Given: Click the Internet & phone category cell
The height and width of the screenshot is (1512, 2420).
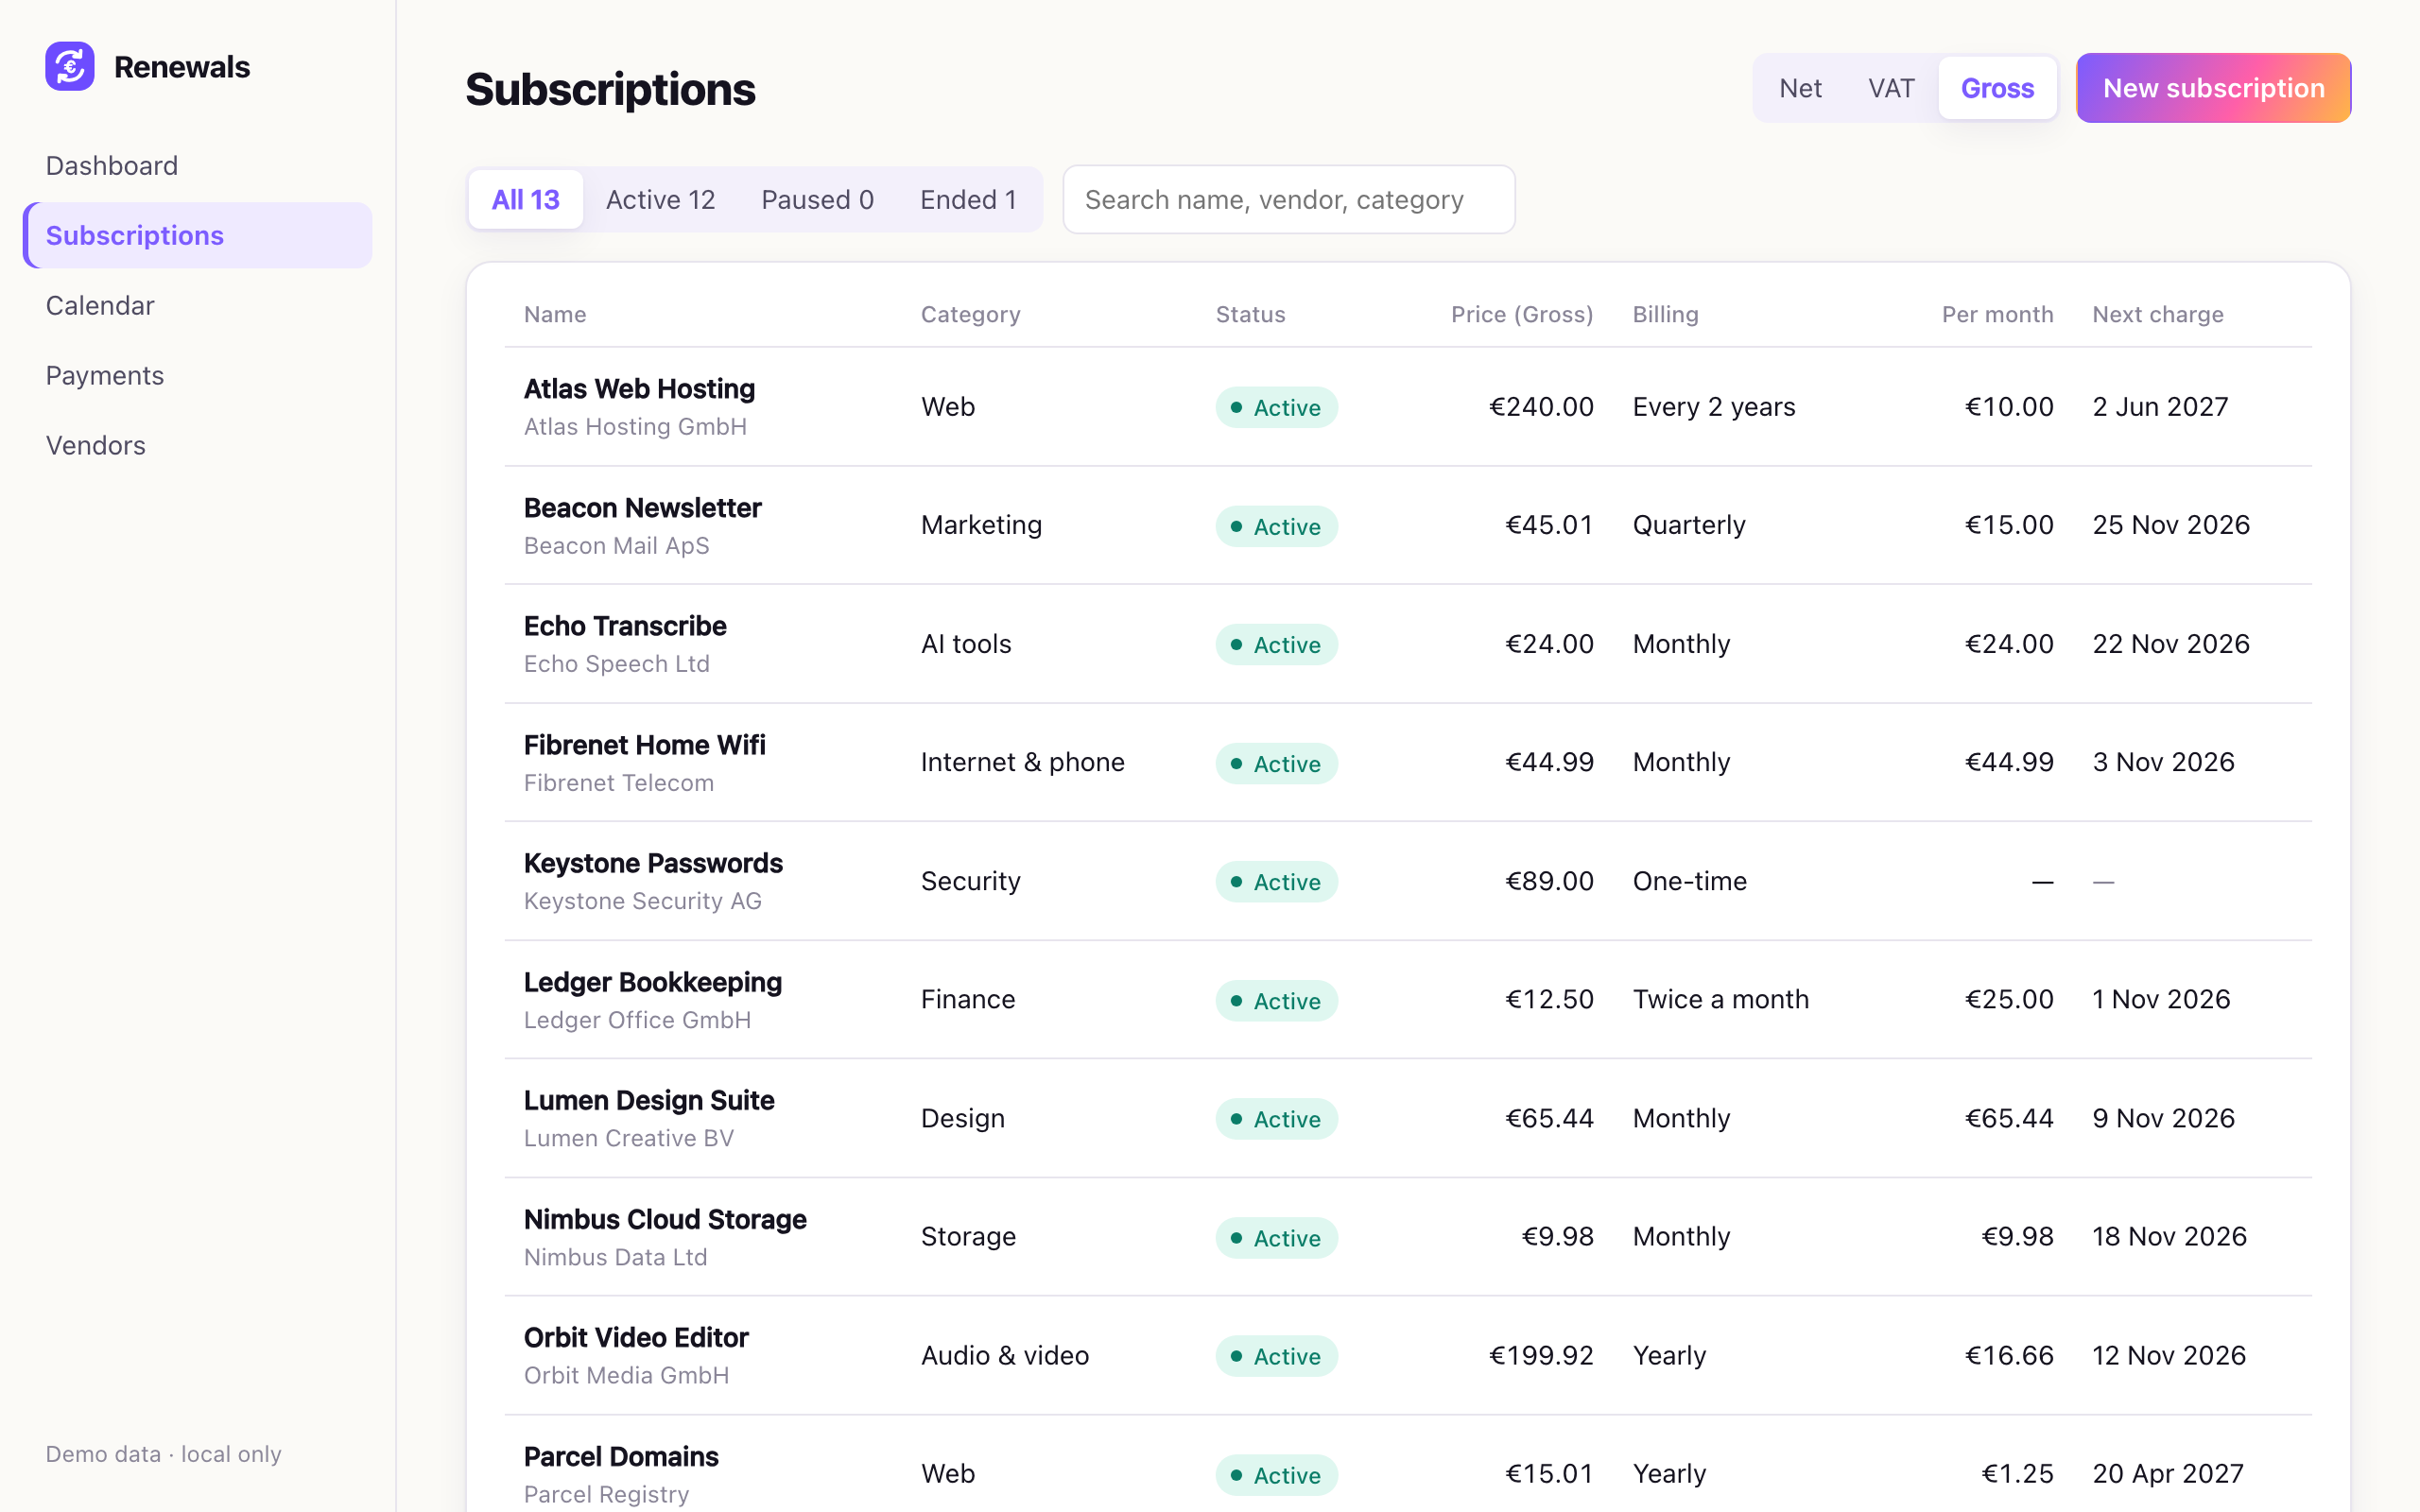Looking at the screenshot, I should point(1022,761).
